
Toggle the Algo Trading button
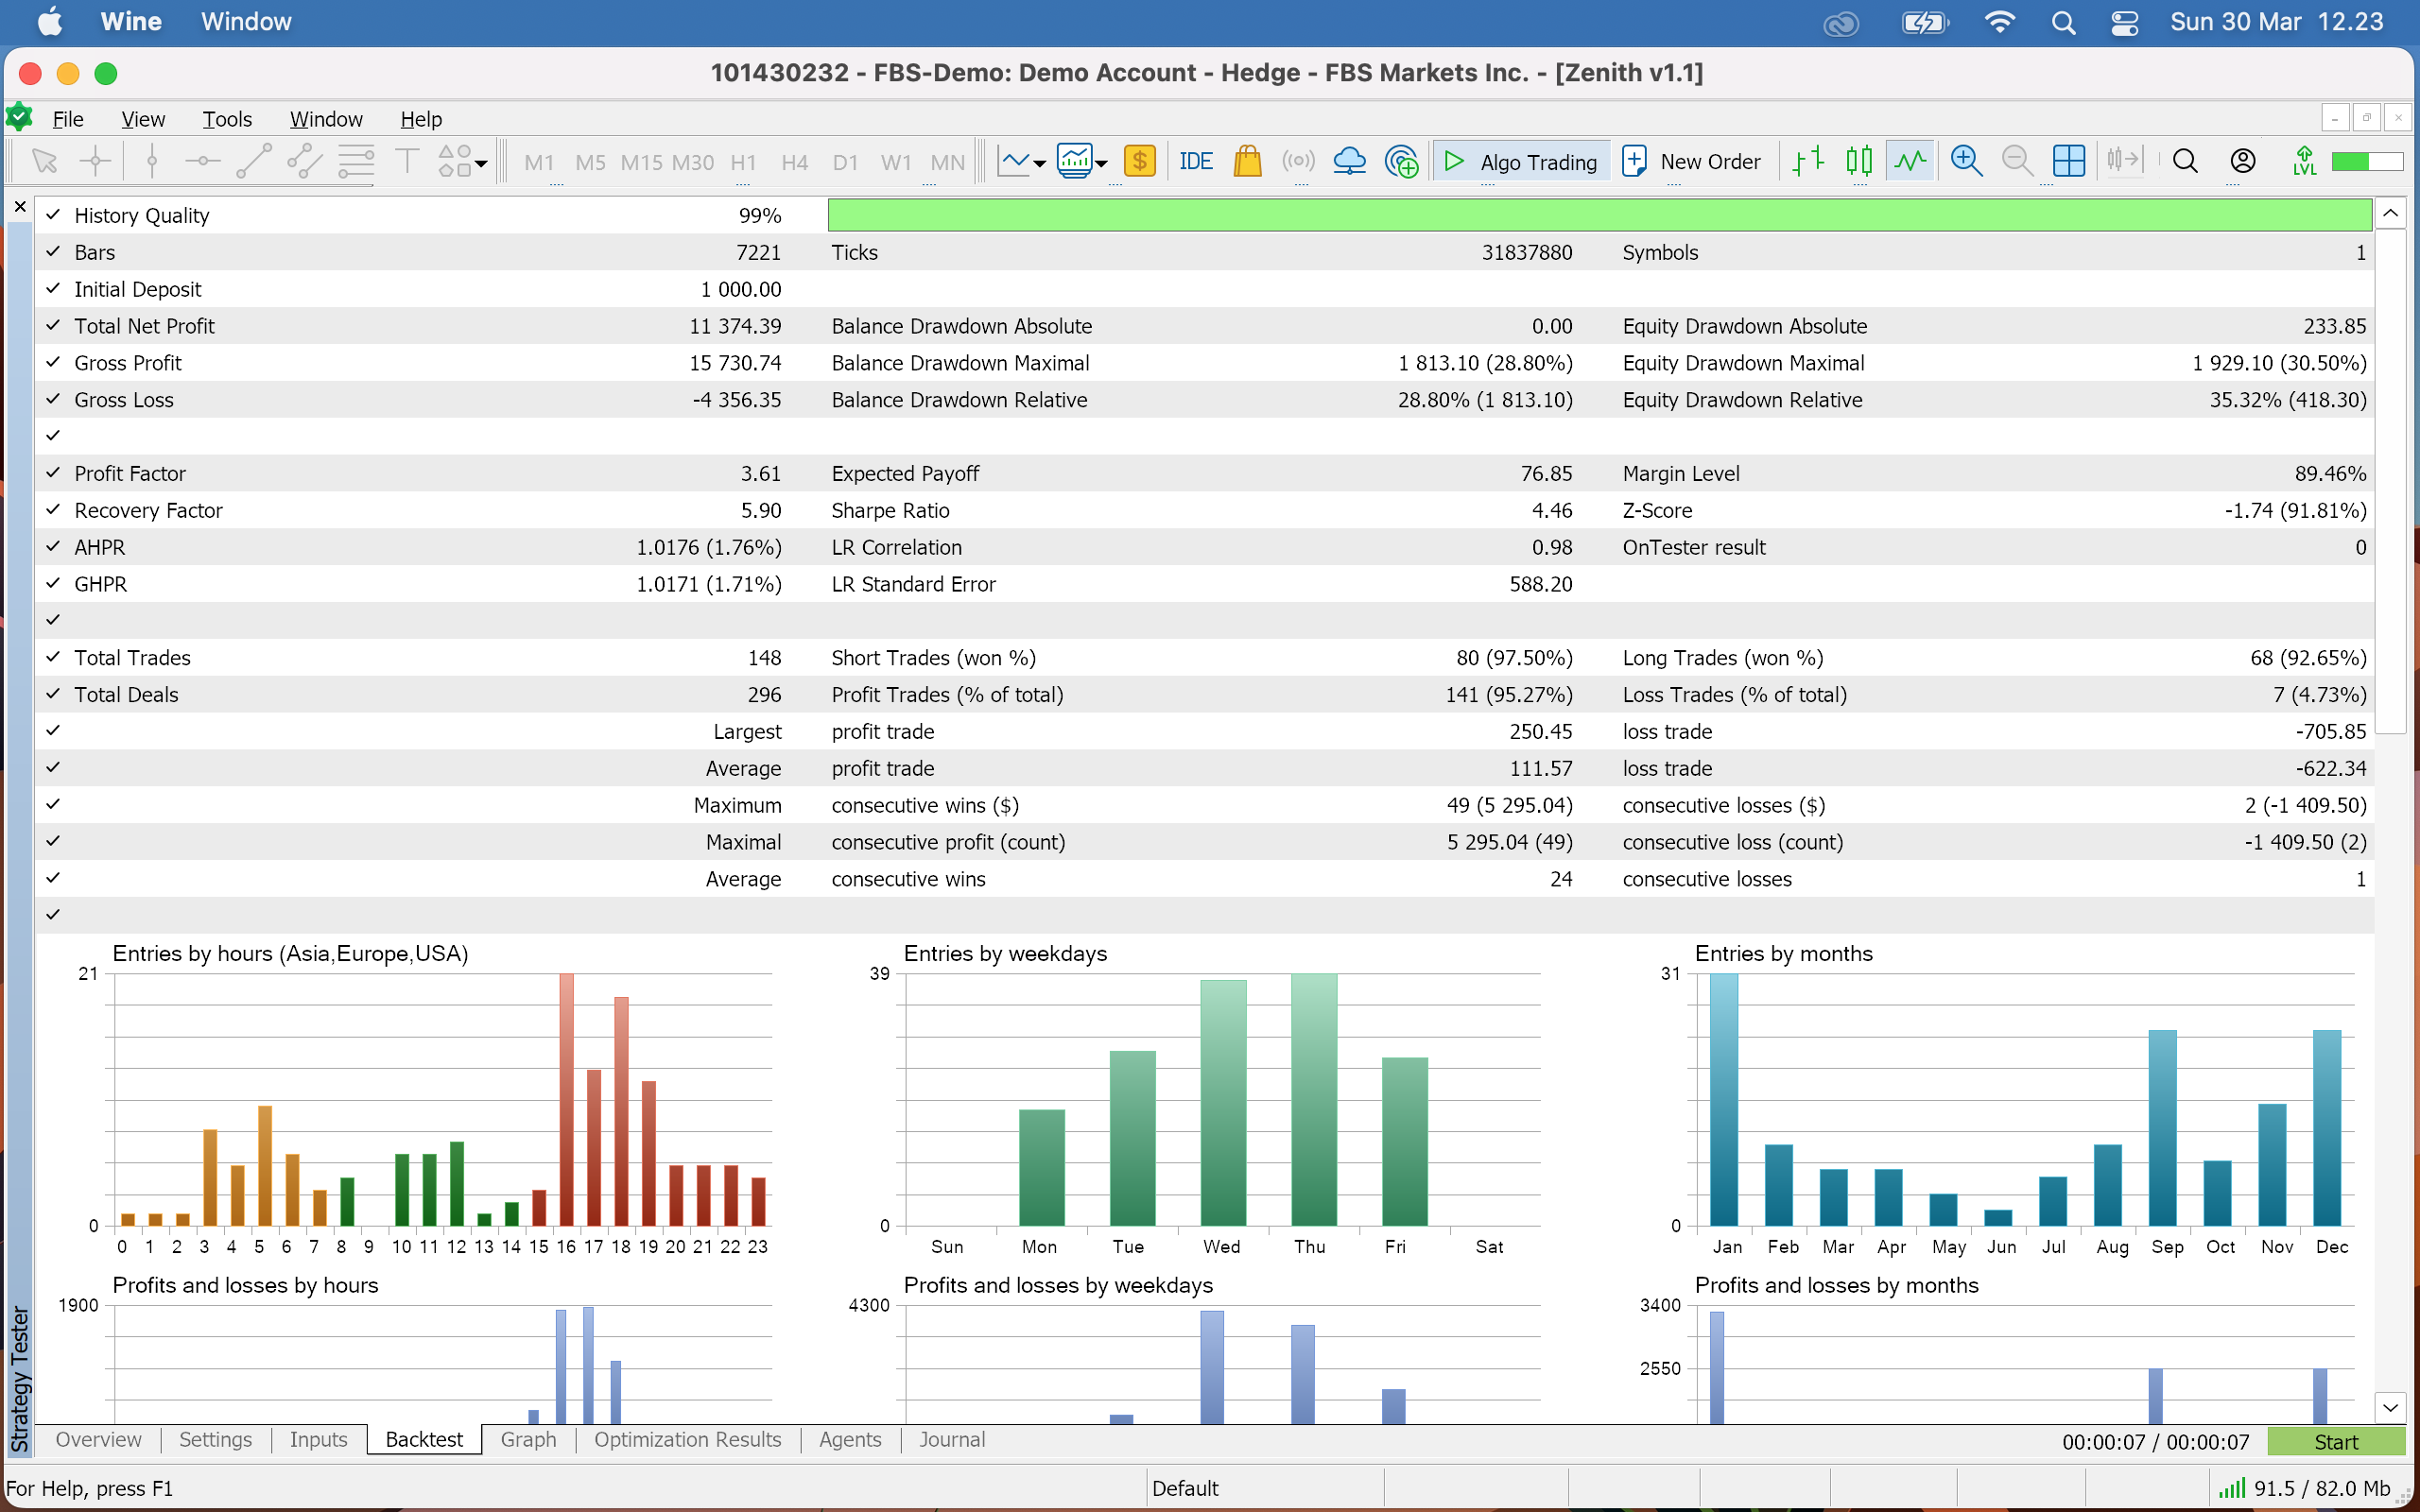[x=1521, y=161]
